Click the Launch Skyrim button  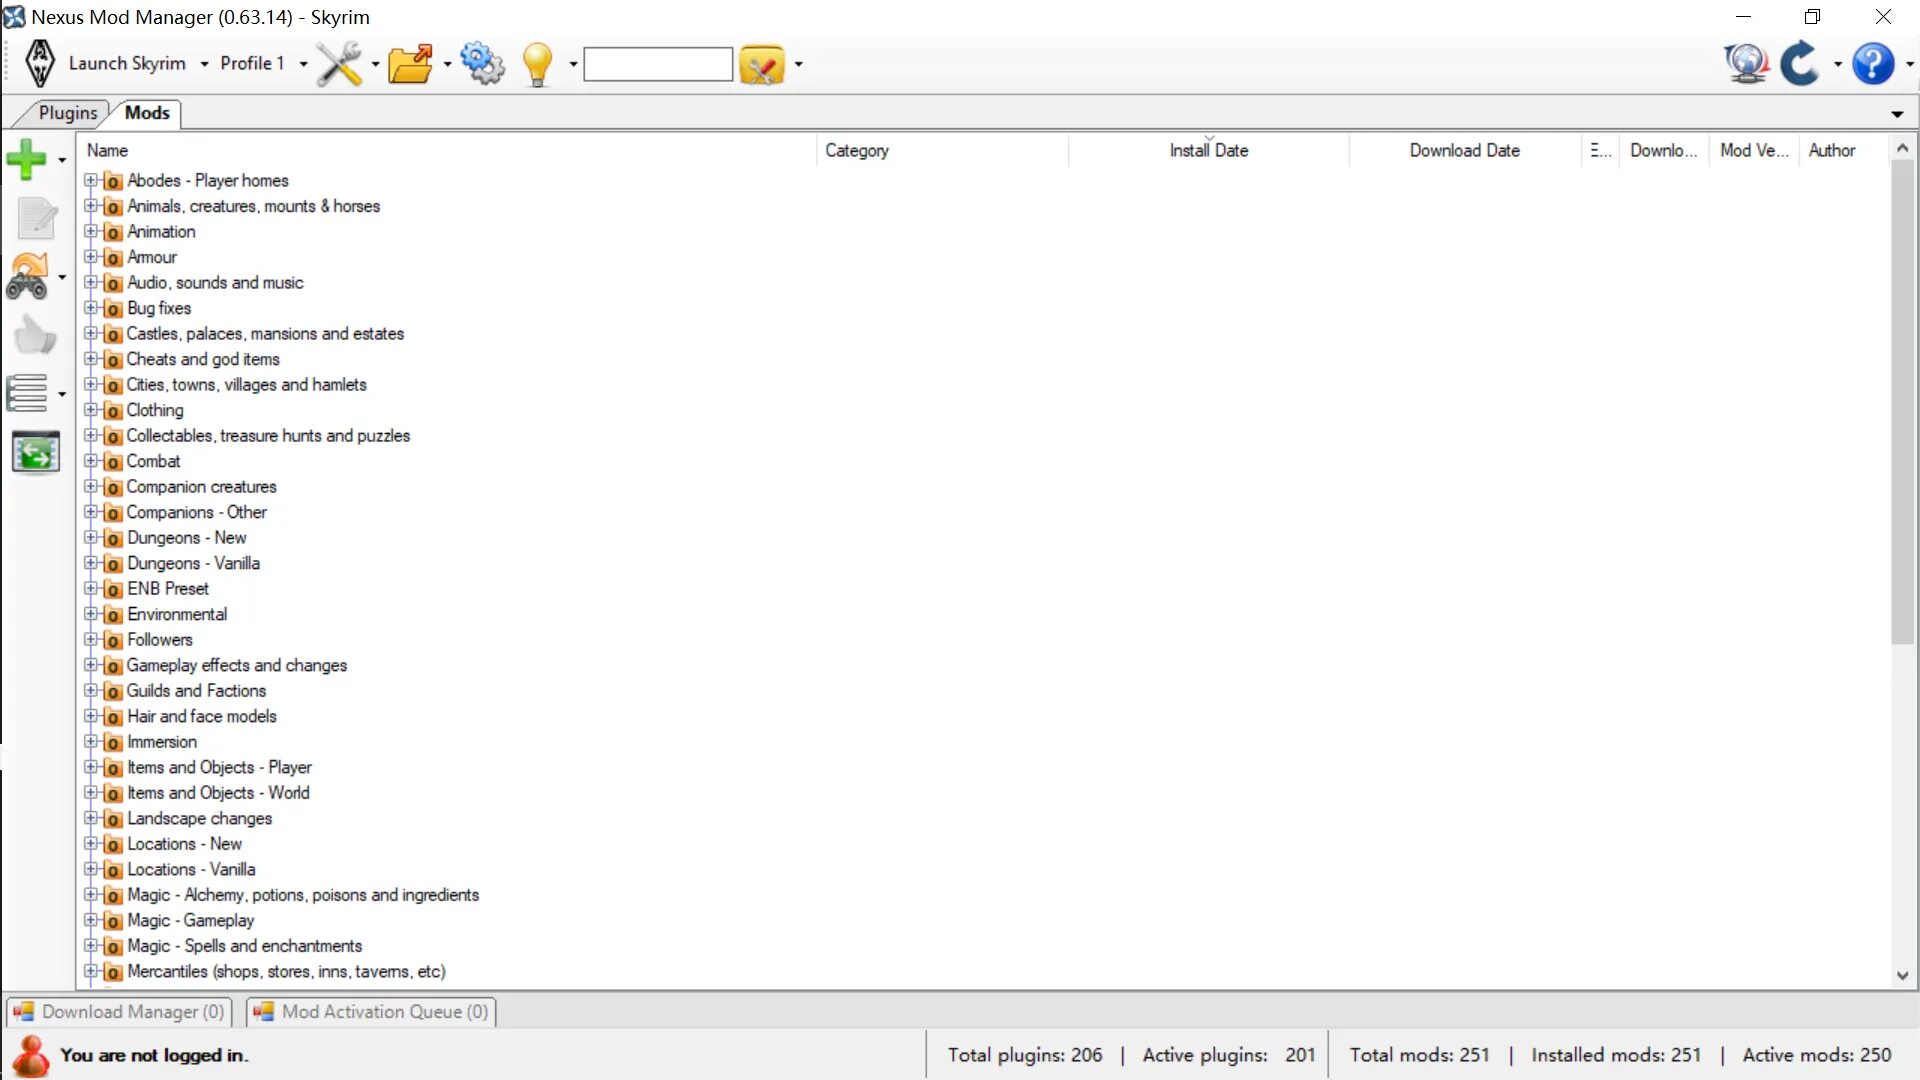pyautogui.click(x=126, y=63)
